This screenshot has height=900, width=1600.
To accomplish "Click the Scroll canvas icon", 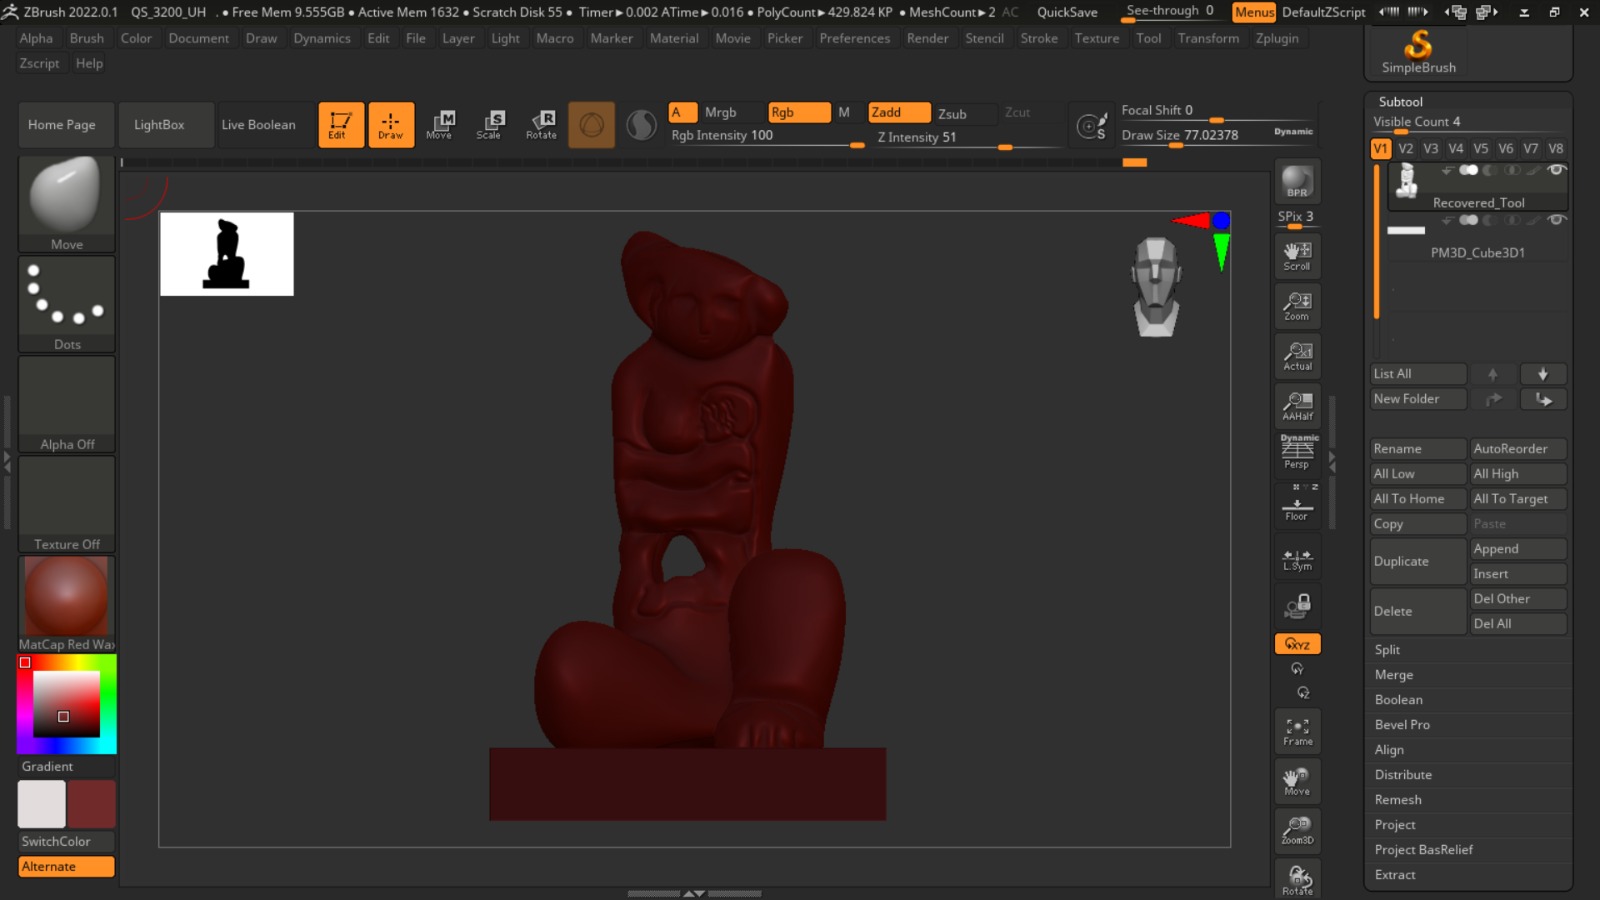I will pyautogui.click(x=1297, y=256).
